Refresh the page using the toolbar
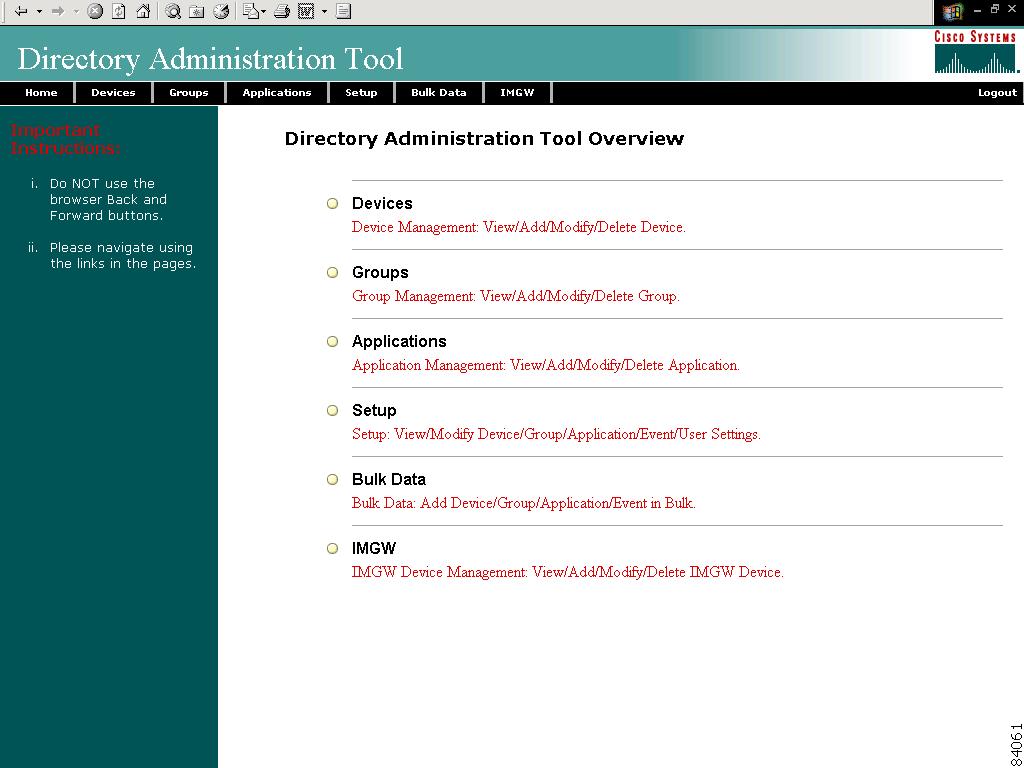Viewport: 1024px width, 768px height. [x=117, y=12]
